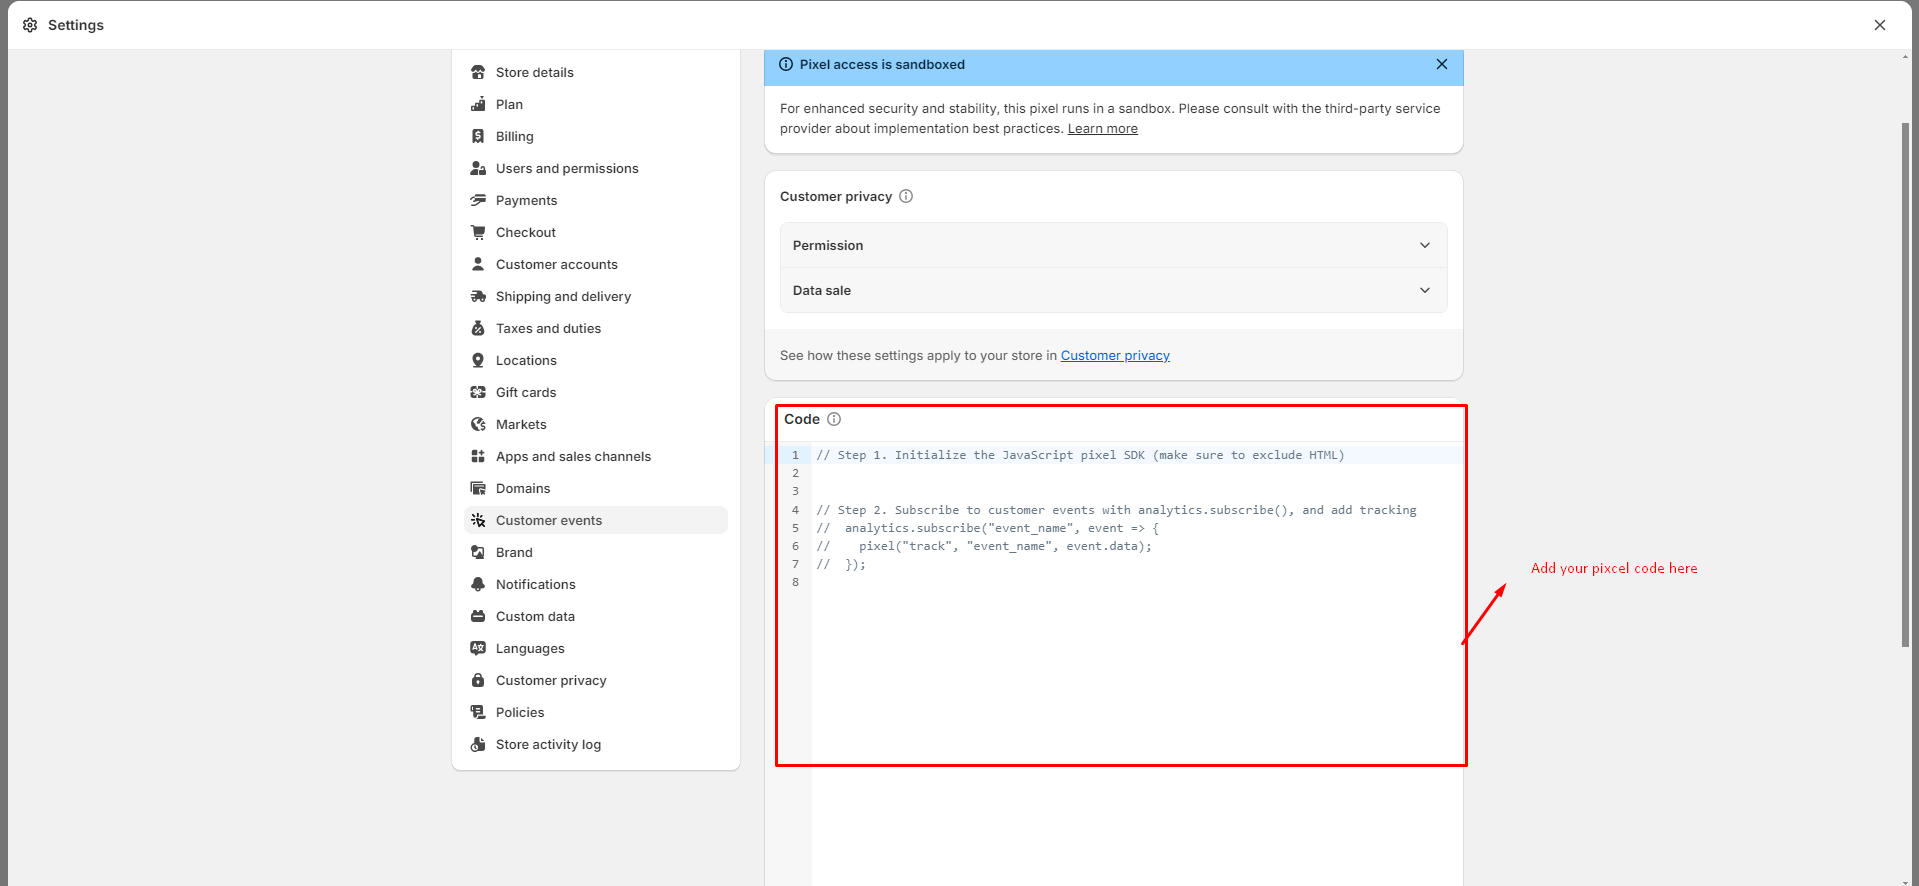
Task: Open Languages settings
Action: 596,648
